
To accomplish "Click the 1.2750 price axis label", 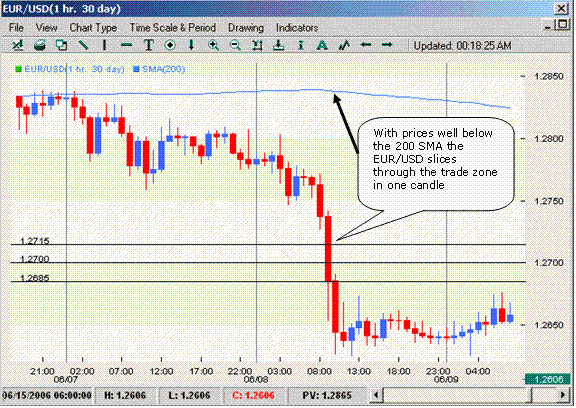I will [x=549, y=201].
